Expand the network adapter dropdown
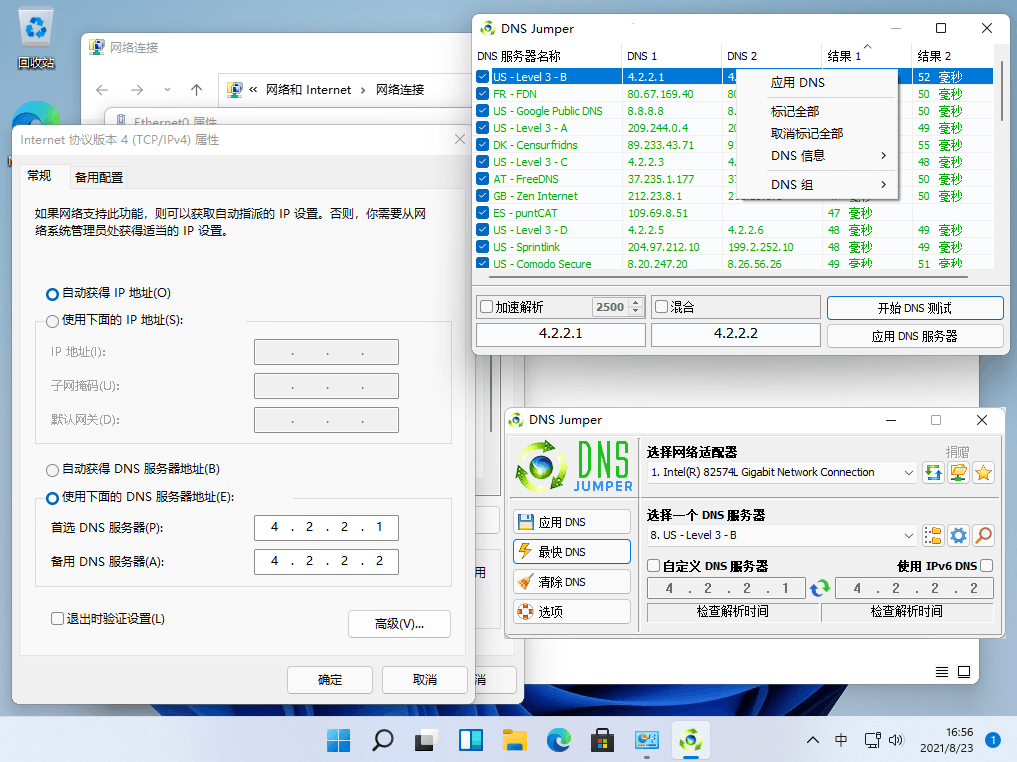 909,473
